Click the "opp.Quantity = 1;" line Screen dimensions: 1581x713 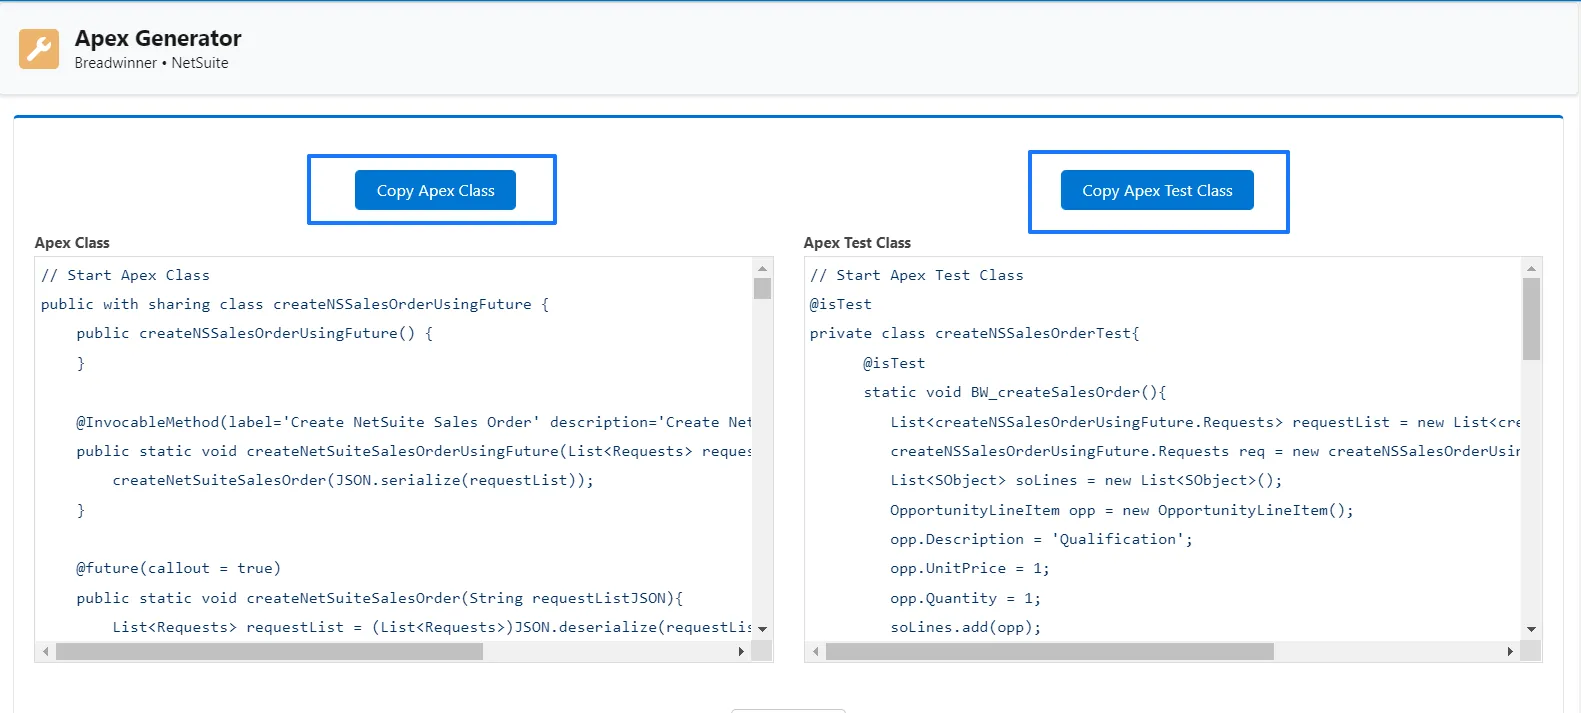tap(966, 598)
